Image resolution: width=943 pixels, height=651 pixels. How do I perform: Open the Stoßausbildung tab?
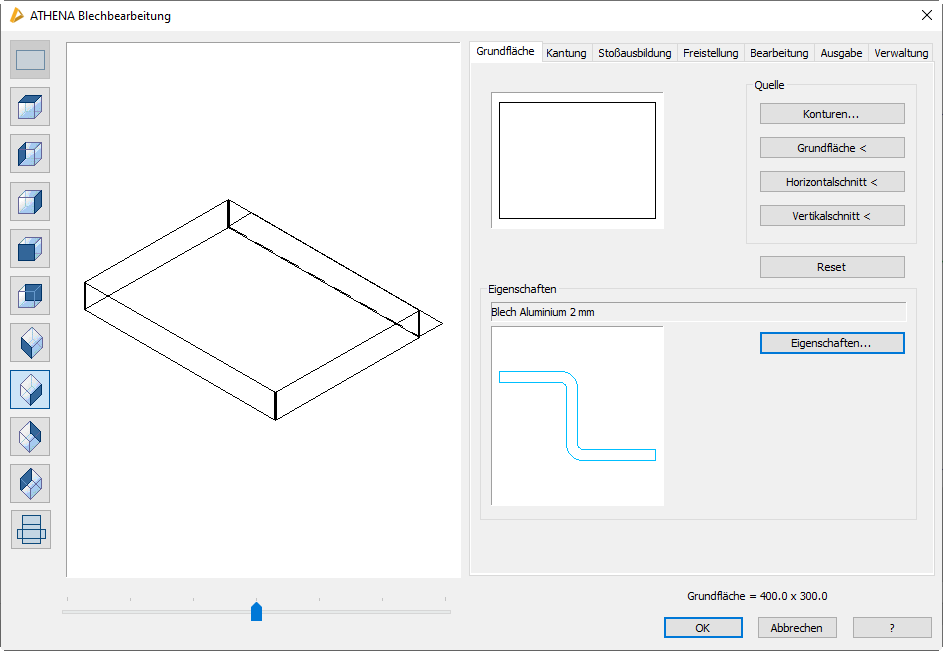(x=634, y=53)
